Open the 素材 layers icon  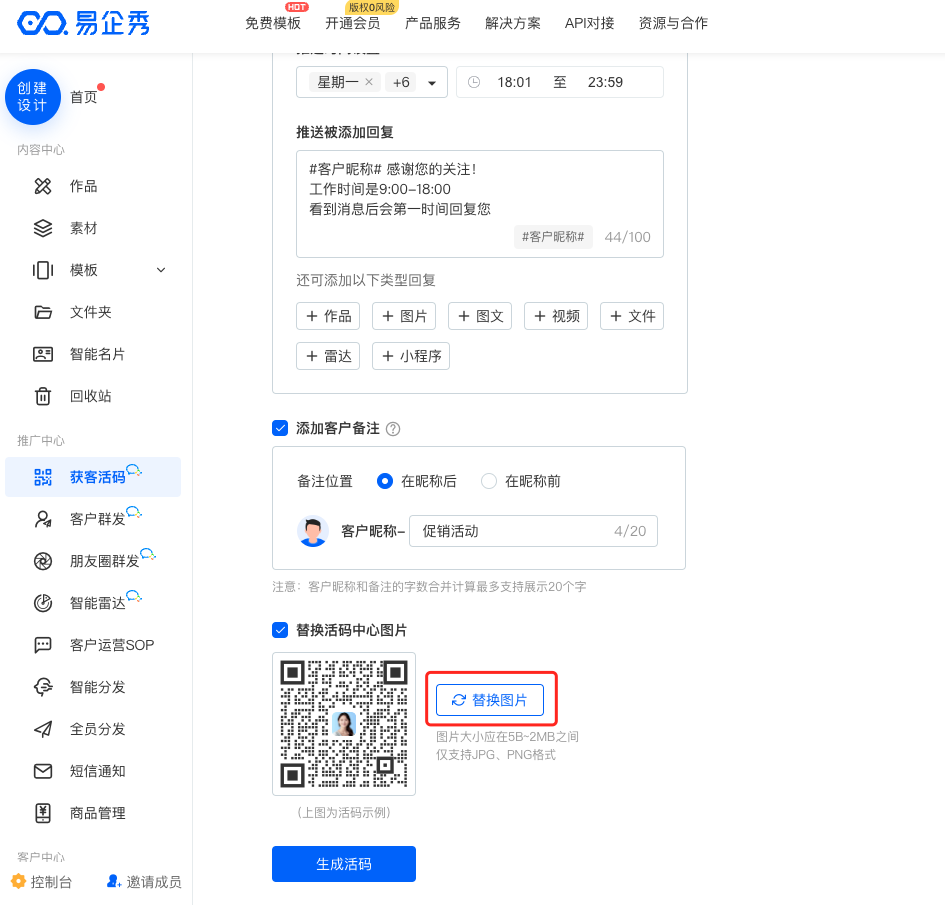[43, 228]
